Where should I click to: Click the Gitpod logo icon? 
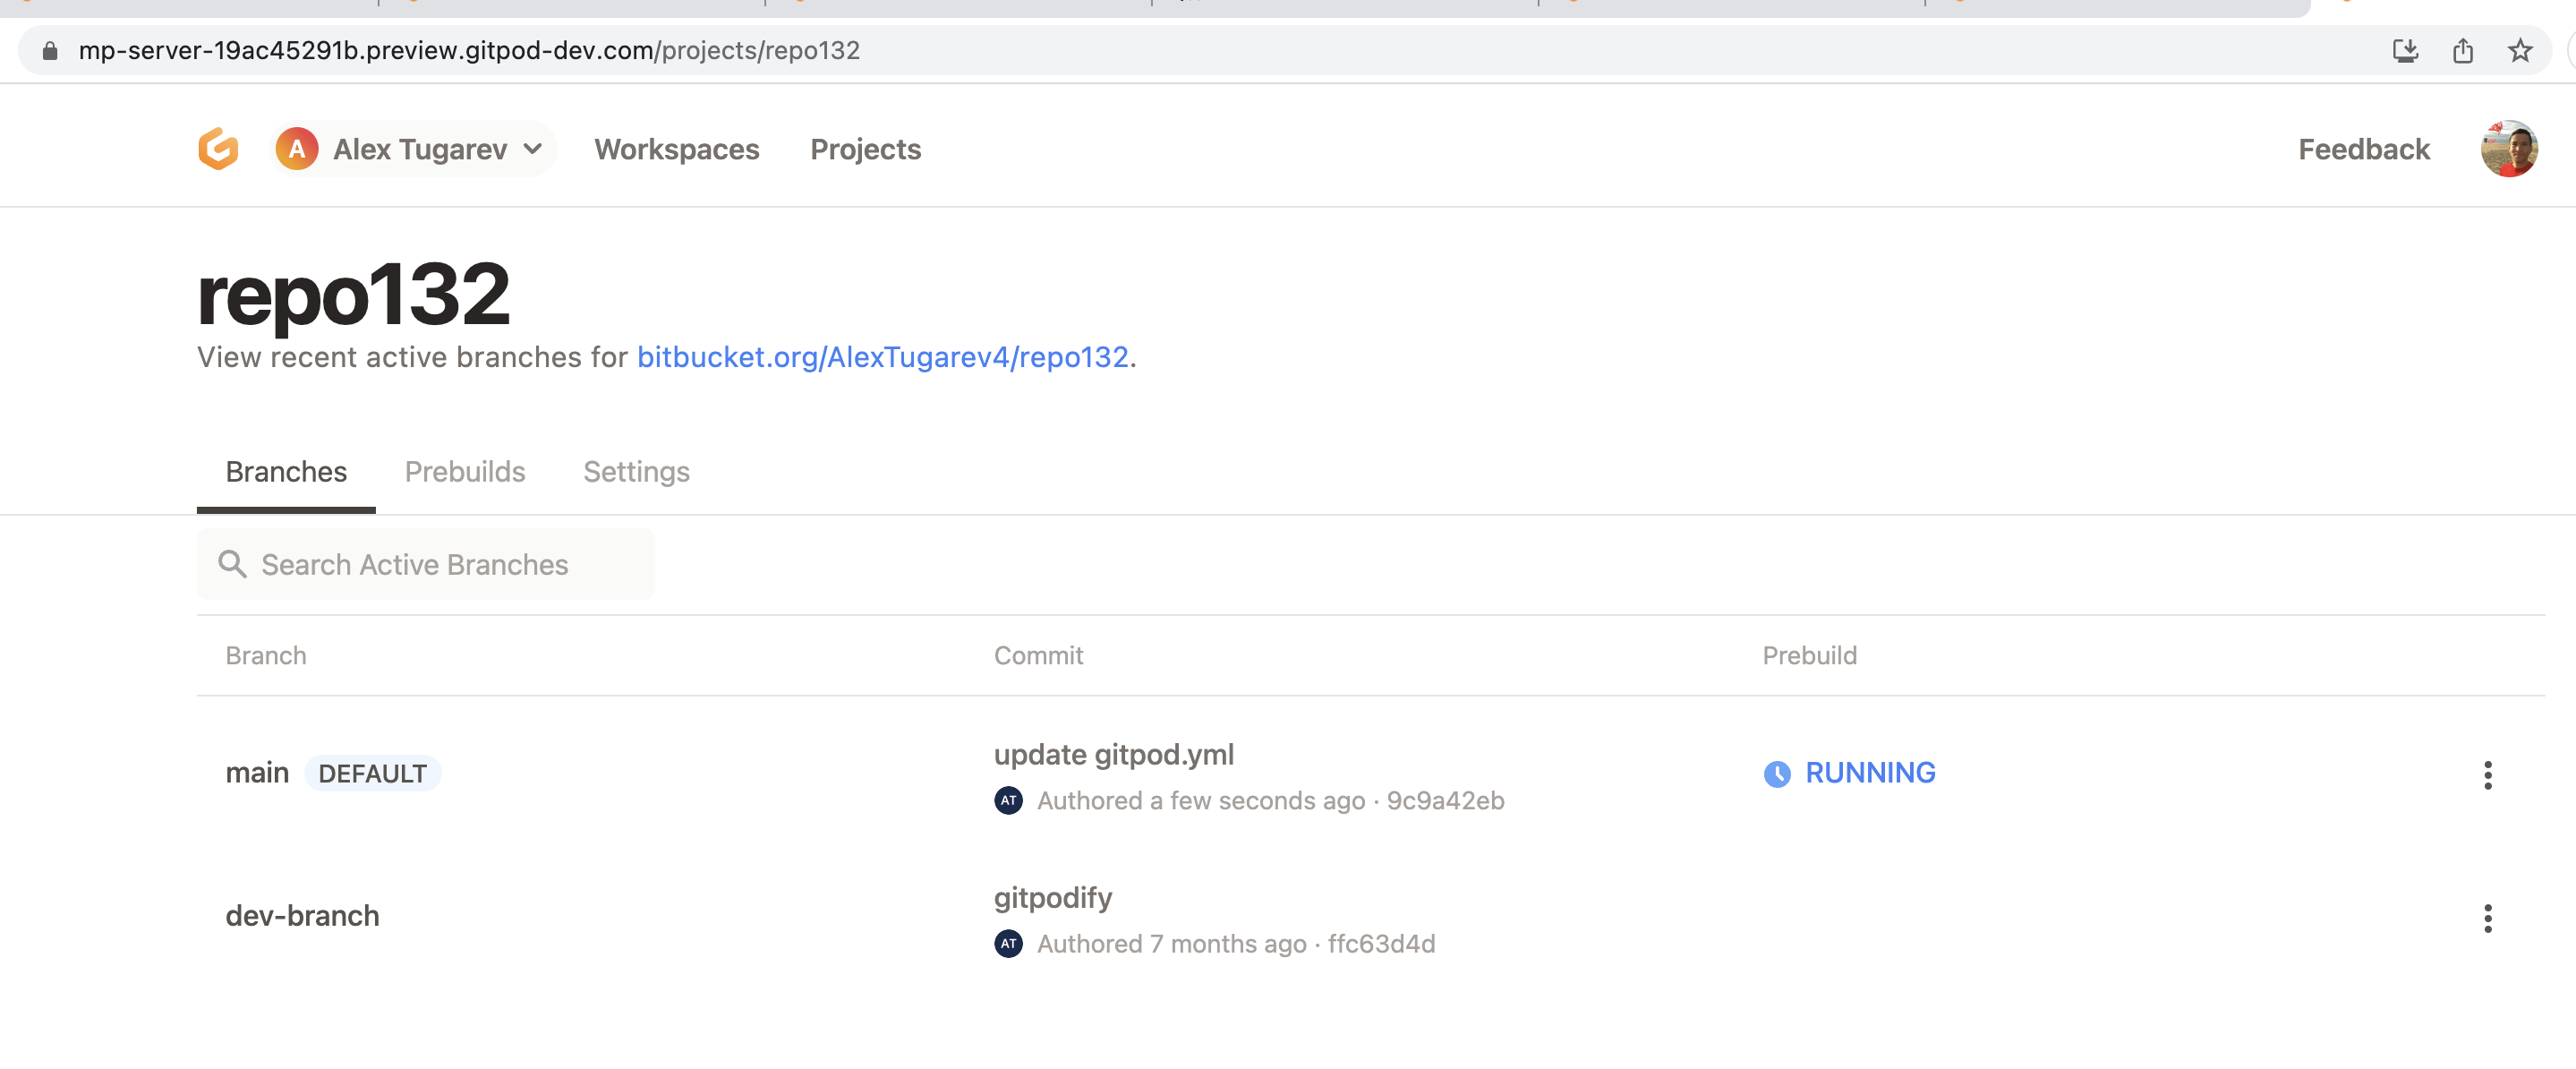218,148
